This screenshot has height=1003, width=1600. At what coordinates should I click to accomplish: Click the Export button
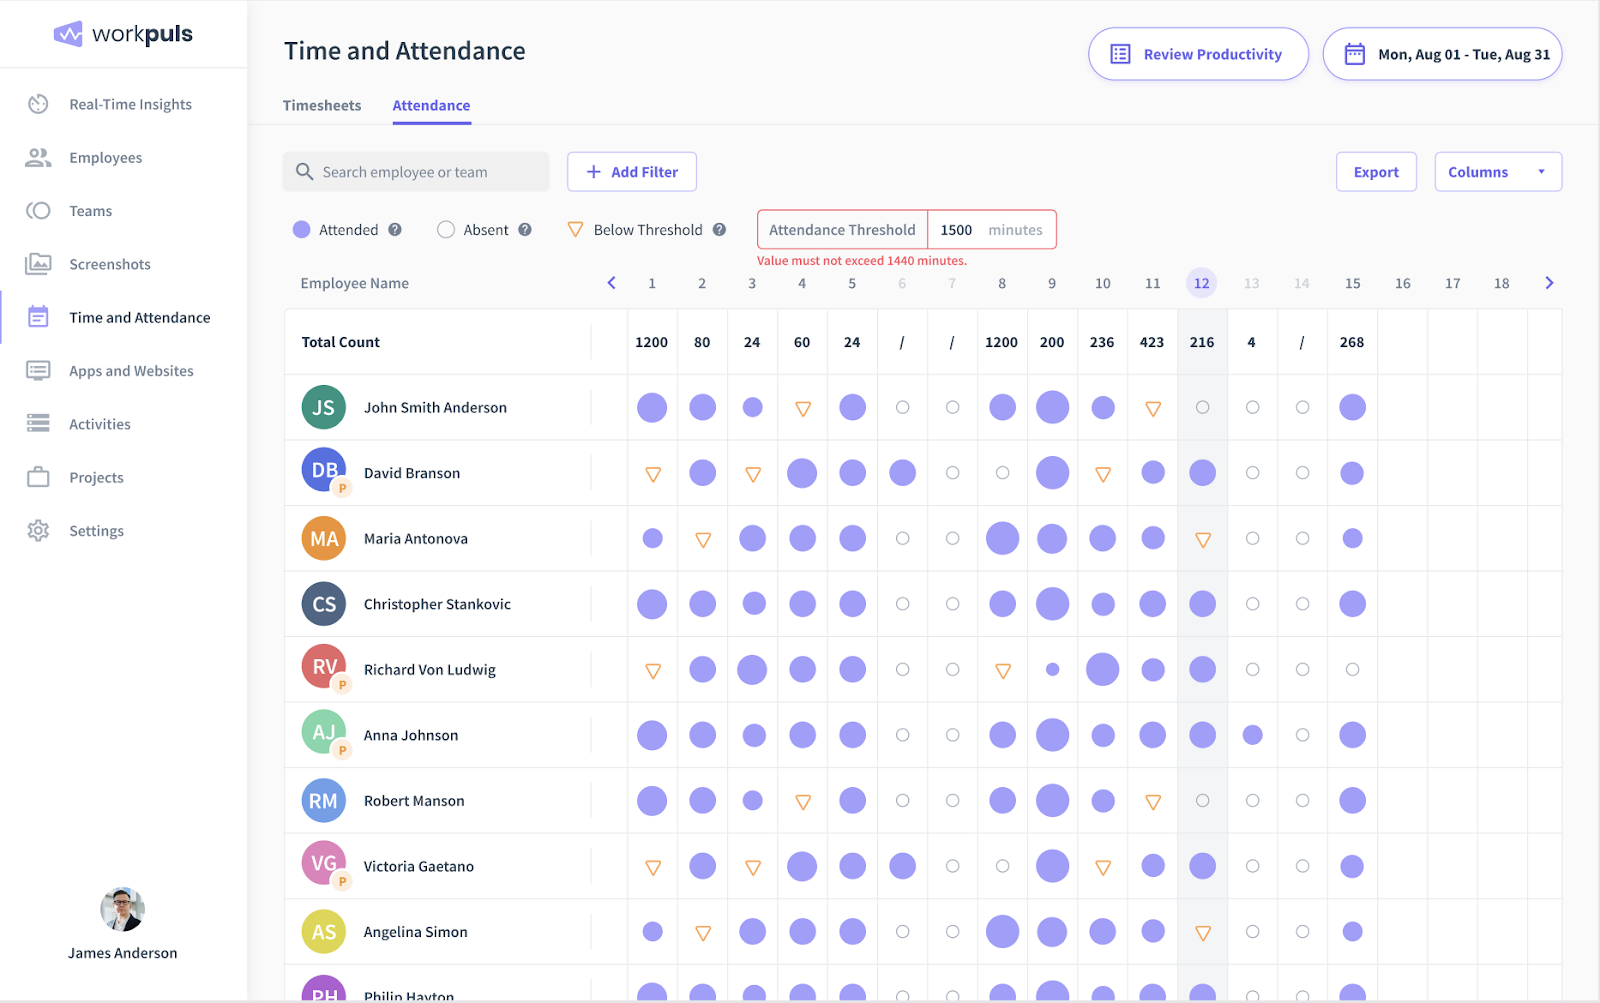click(1376, 171)
